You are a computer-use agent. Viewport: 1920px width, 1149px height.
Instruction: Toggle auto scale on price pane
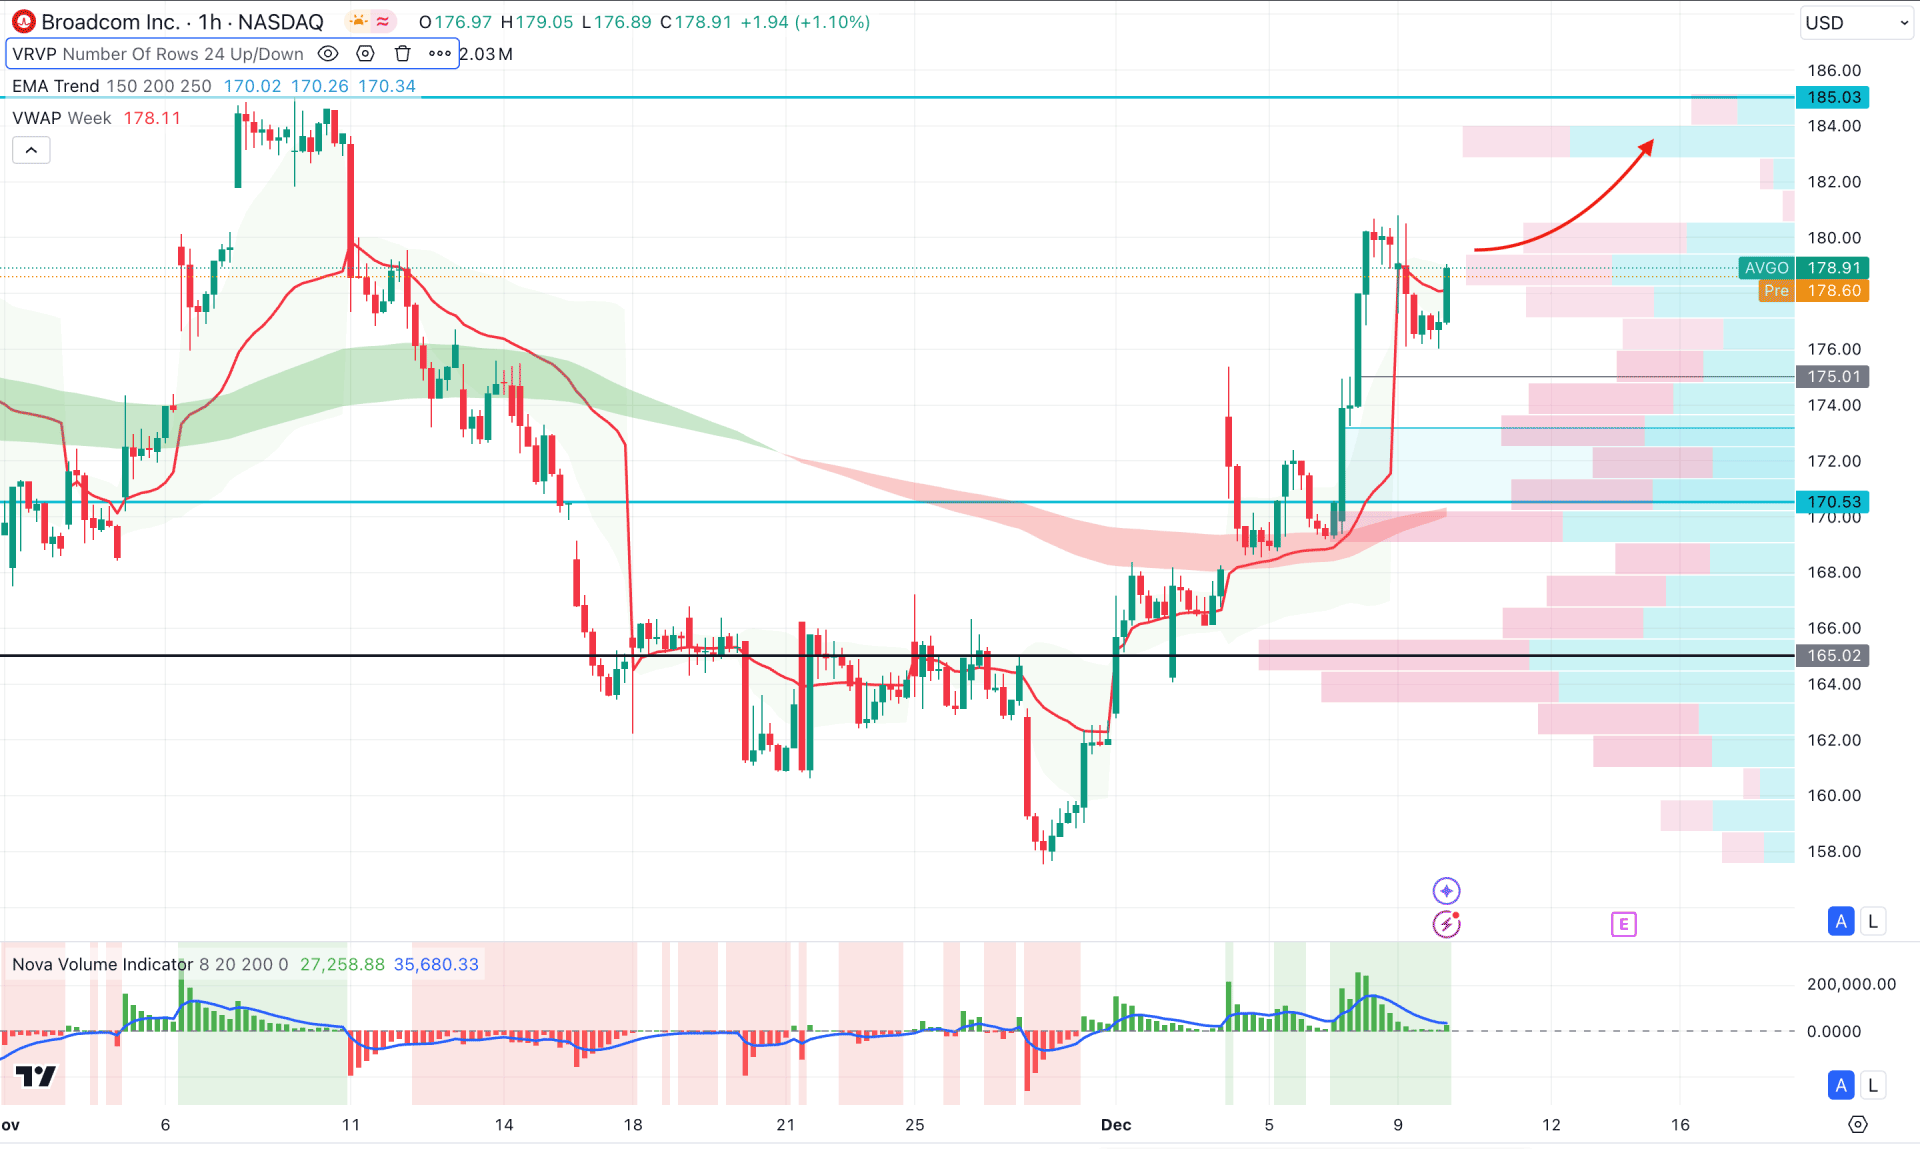[1841, 921]
